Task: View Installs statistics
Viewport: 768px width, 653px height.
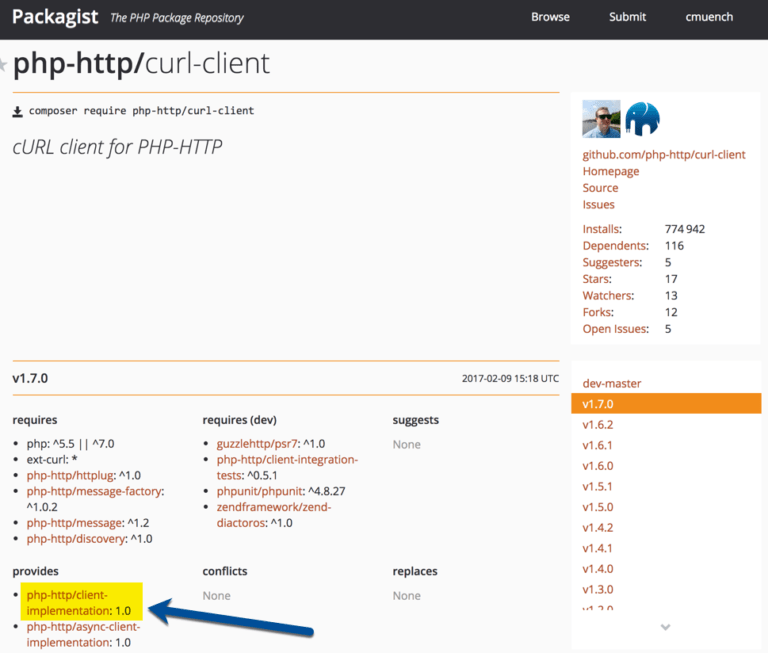Action: click(602, 229)
